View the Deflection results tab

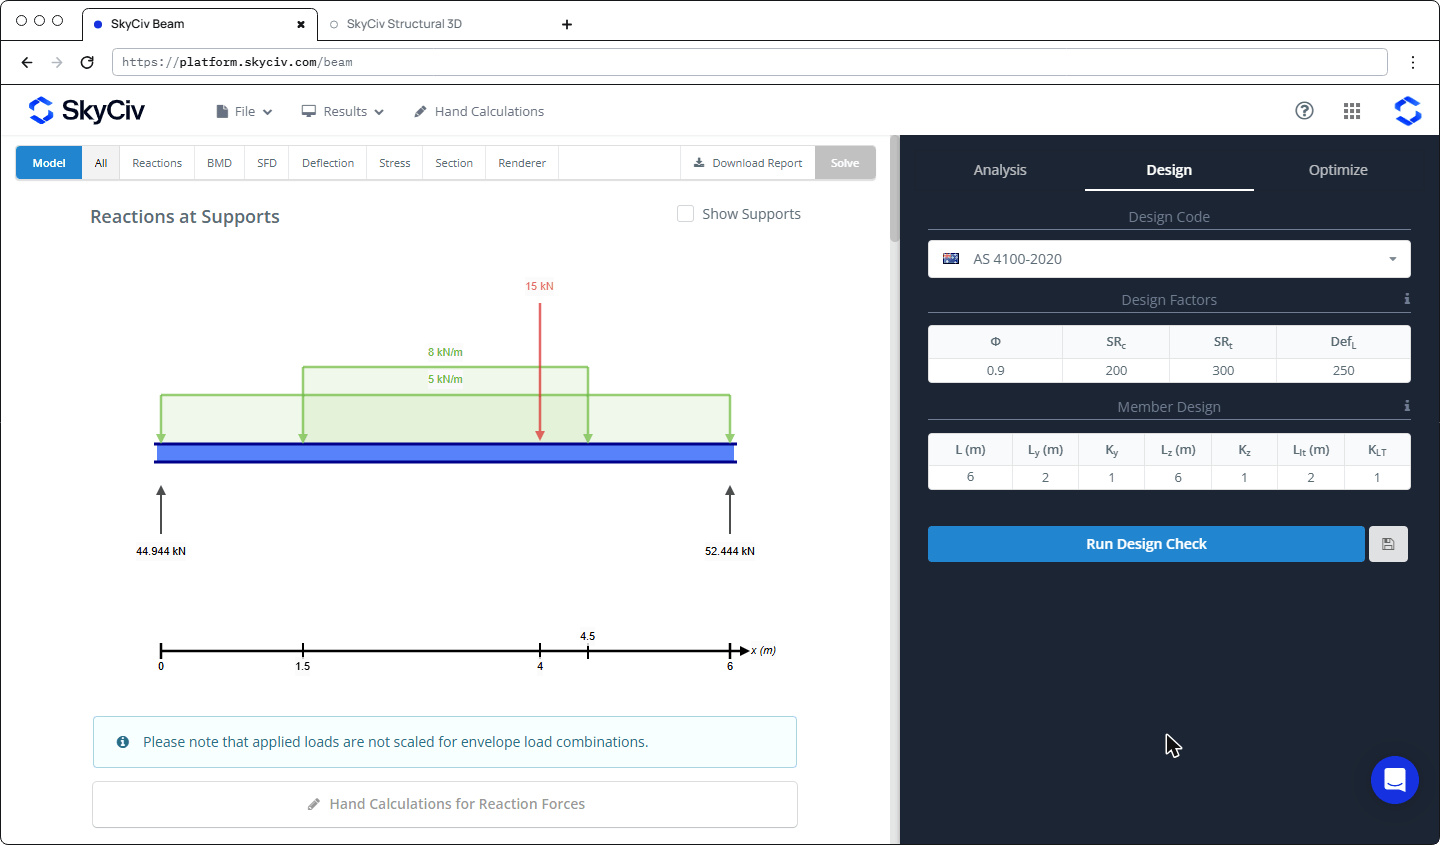point(328,163)
